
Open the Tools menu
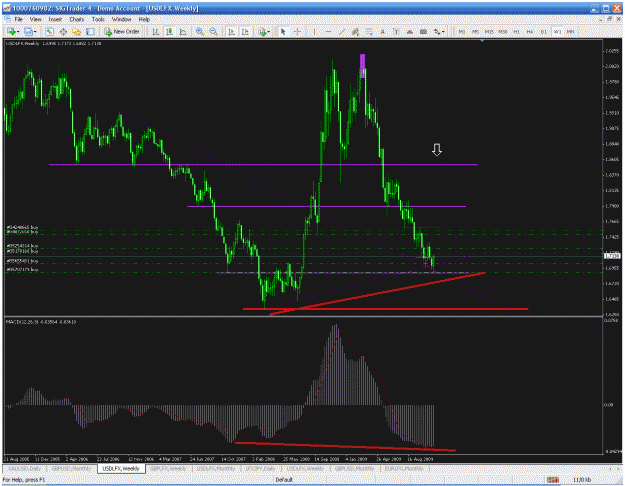tap(98, 19)
